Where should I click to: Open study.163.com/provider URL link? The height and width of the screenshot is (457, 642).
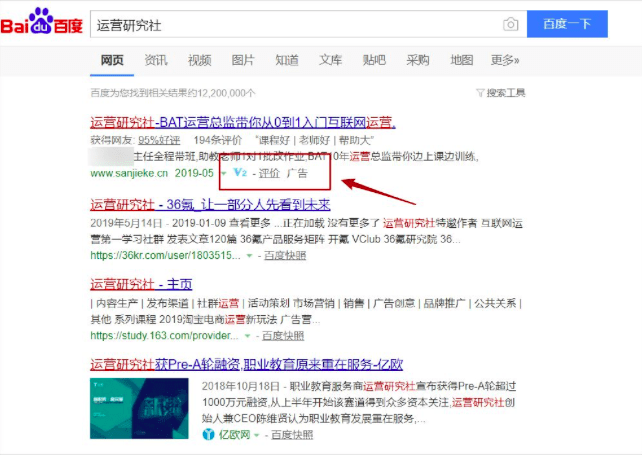pos(164,336)
